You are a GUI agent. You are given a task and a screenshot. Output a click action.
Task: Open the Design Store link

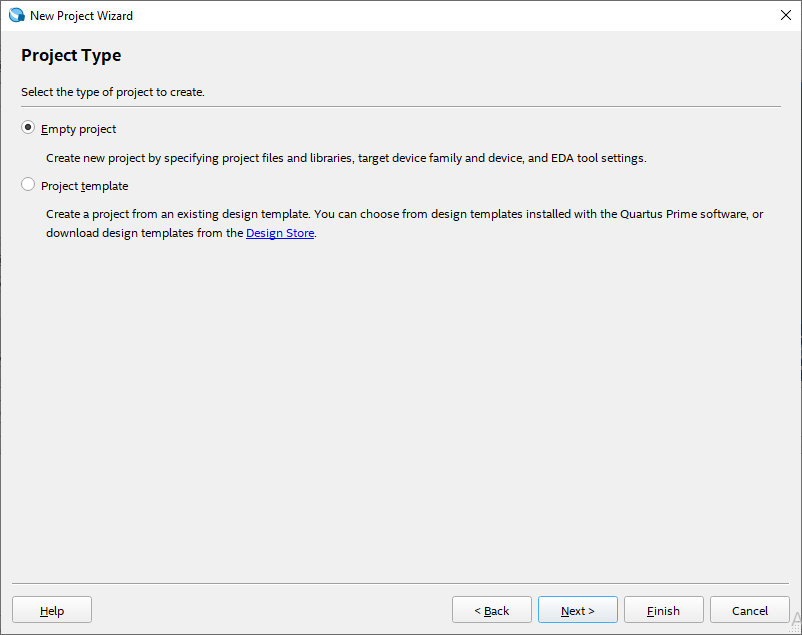tap(280, 233)
